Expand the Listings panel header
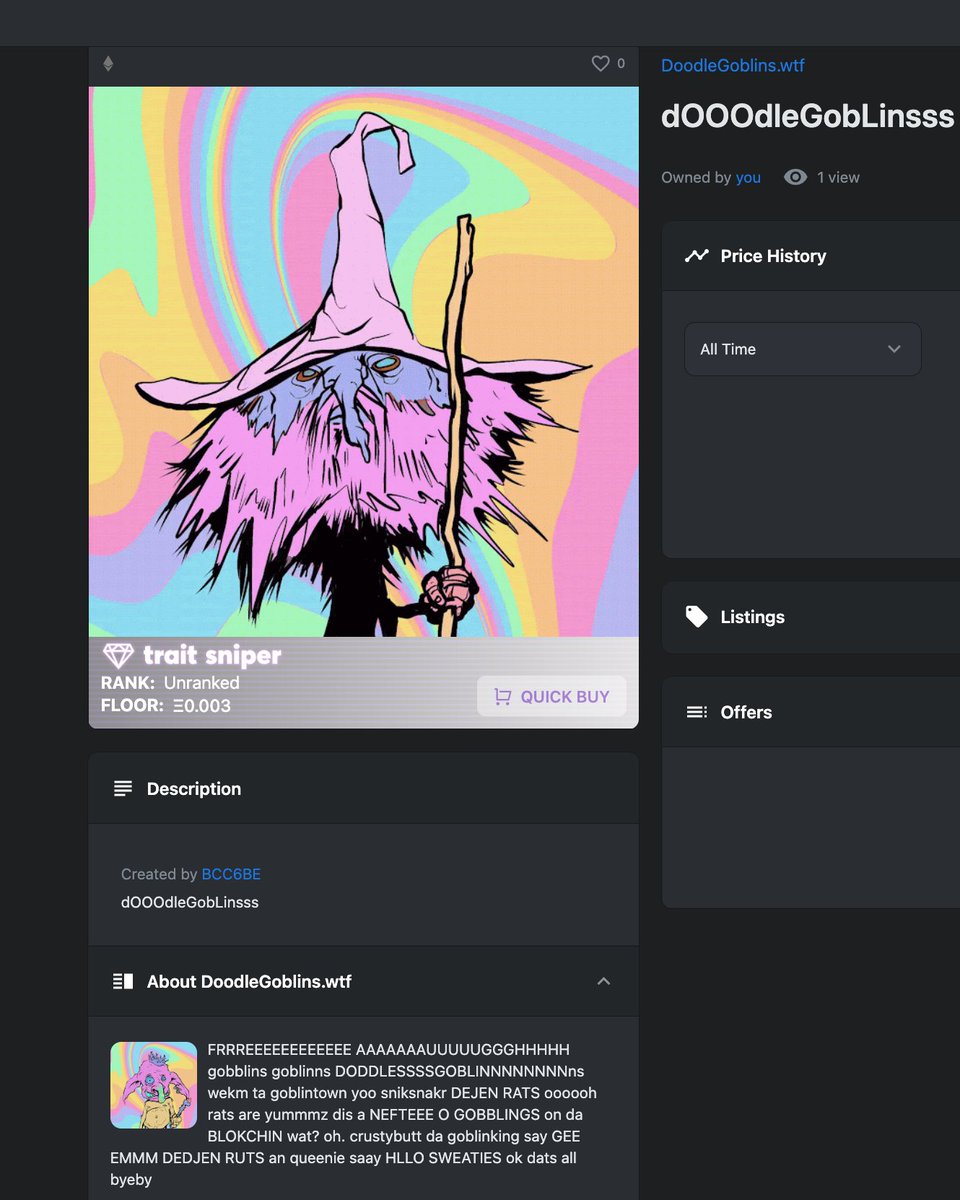 pos(811,617)
